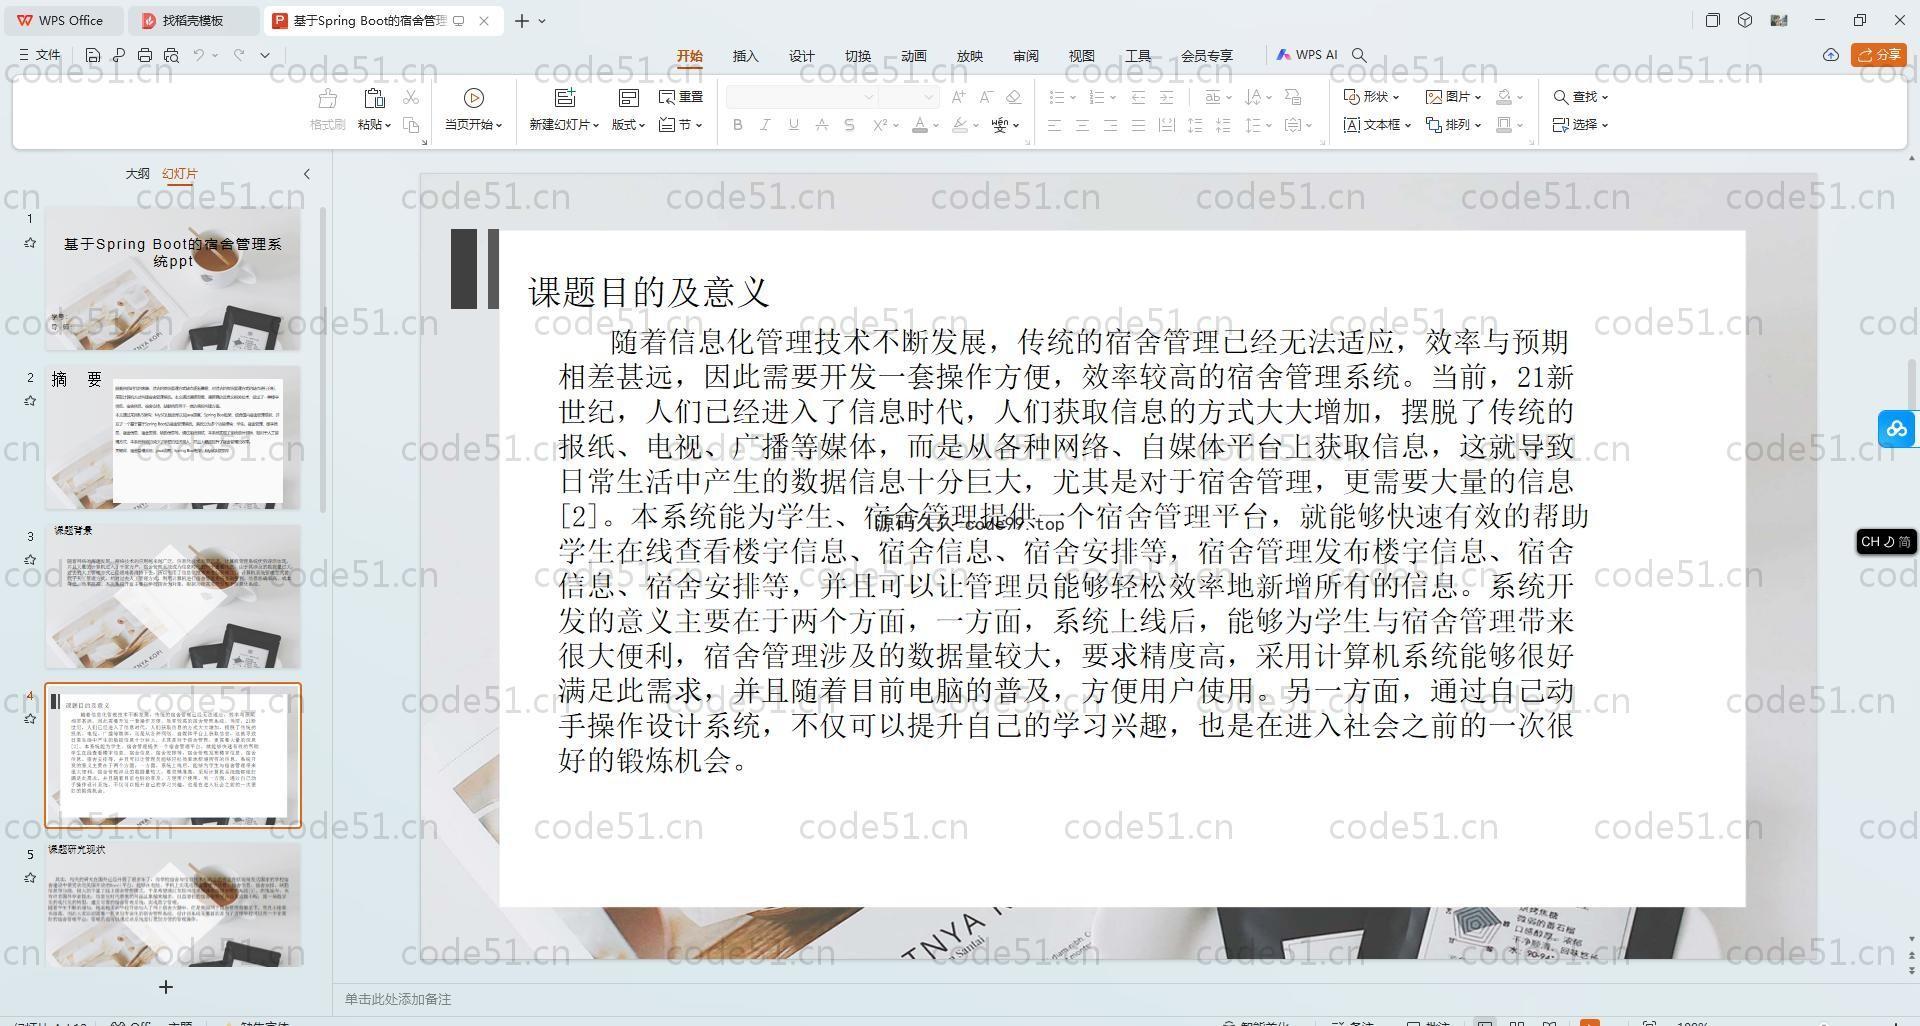Increase font size with A+ icon
Image resolution: width=1920 pixels, height=1026 pixels.
958,97
